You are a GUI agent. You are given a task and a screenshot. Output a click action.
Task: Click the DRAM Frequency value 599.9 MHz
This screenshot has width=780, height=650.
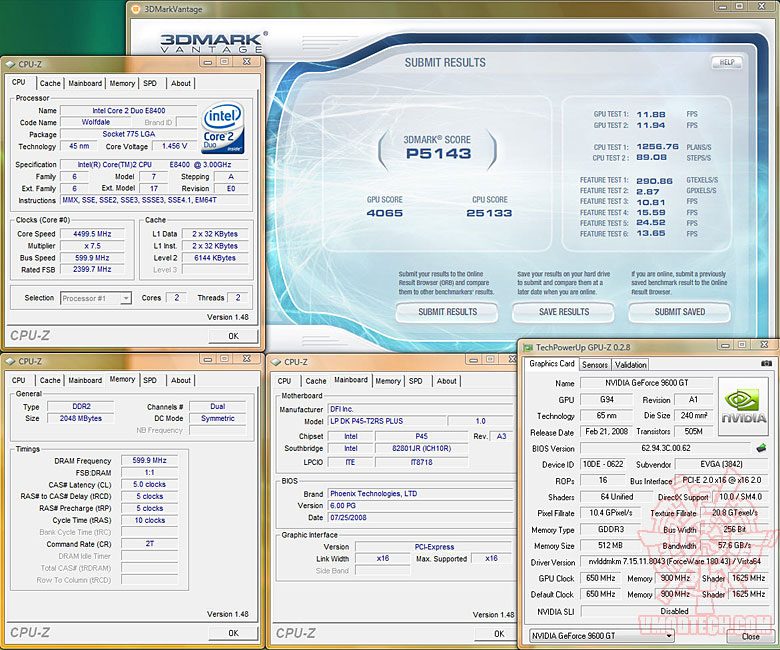pos(149,461)
